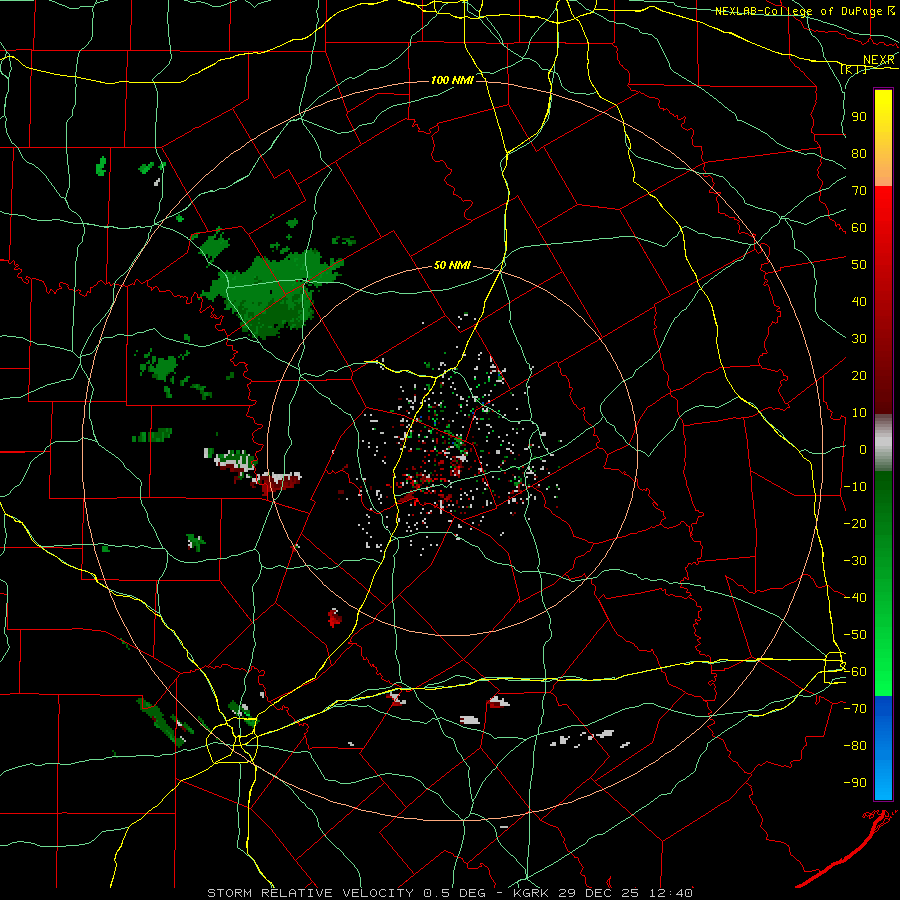The width and height of the screenshot is (900, 900).
Task: Click the positive '40' value on velocity scale
Action: tap(859, 302)
